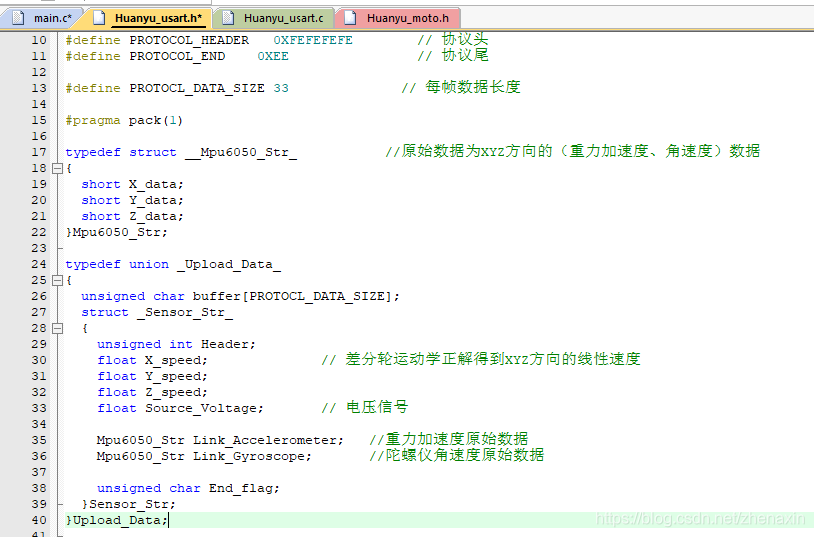
Task: Click the file icon on main.c* tab
Action: 18,18
